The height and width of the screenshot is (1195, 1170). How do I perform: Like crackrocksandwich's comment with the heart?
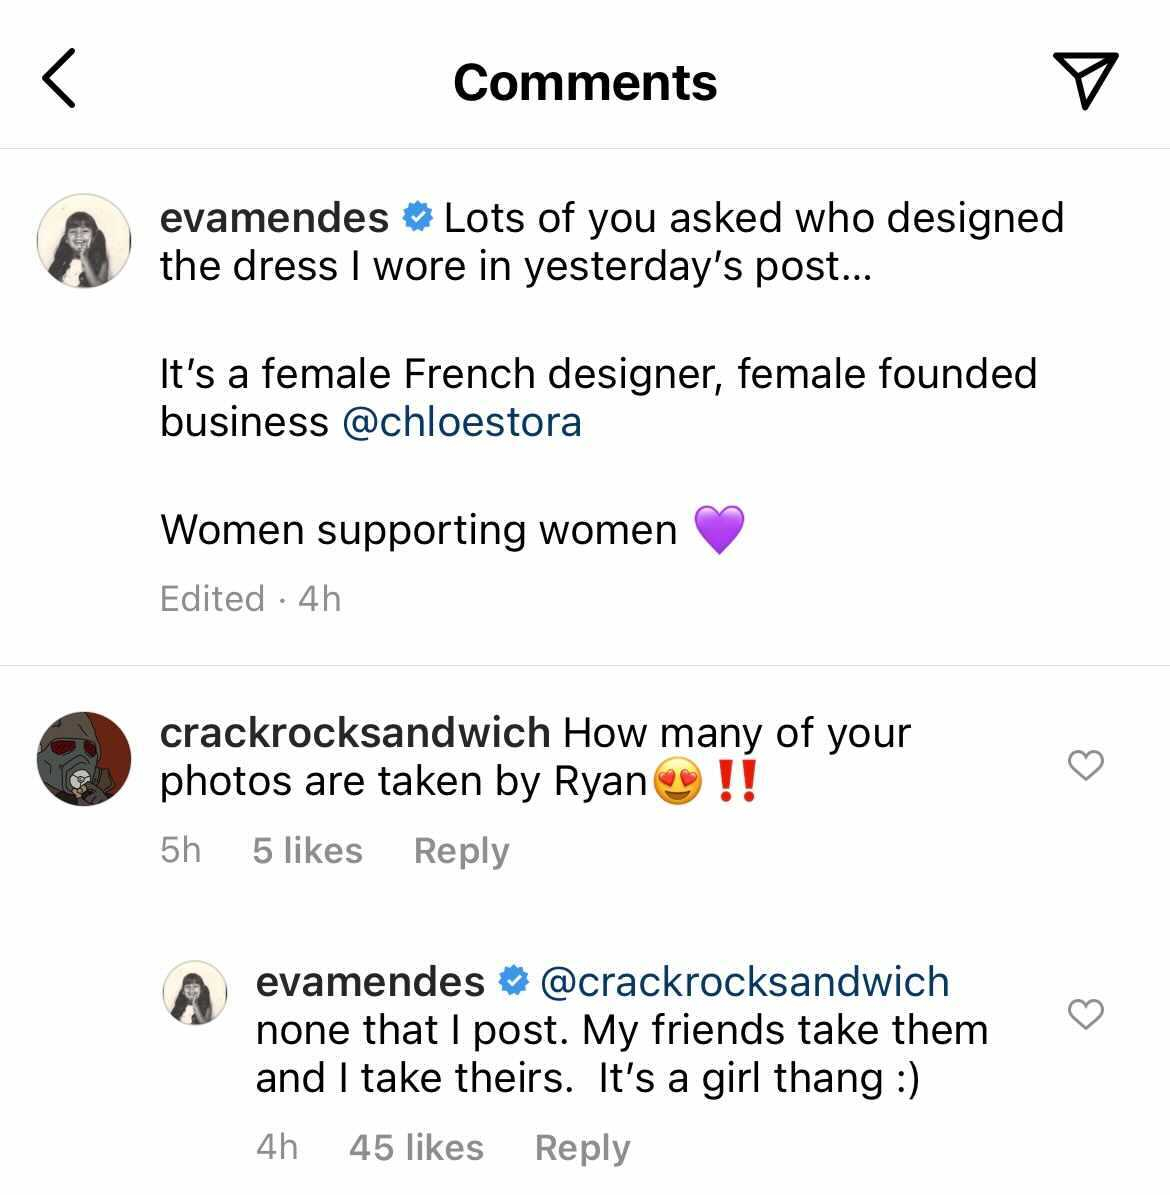[x=1086, y=766]
